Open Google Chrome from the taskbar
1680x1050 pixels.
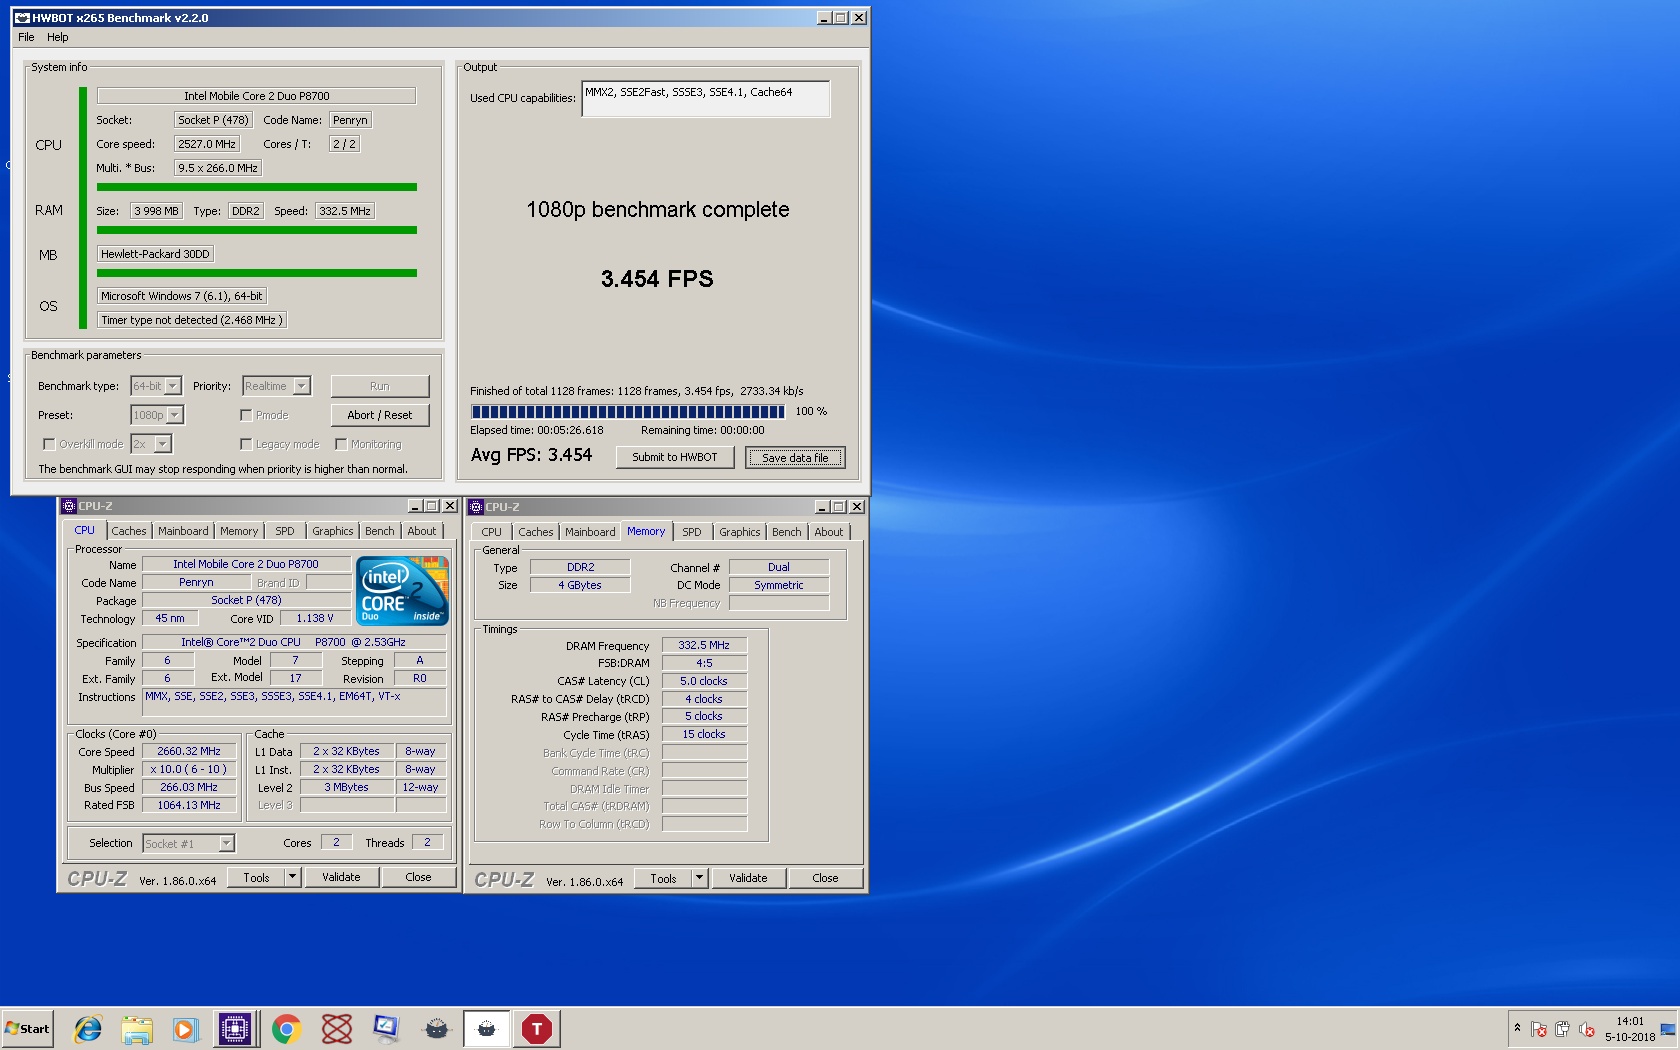click(286, 1028)
